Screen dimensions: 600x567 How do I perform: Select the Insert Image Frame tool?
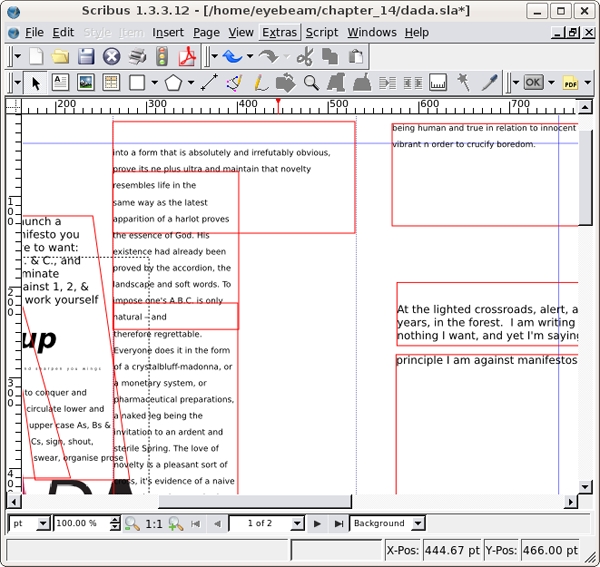[86, 83]
